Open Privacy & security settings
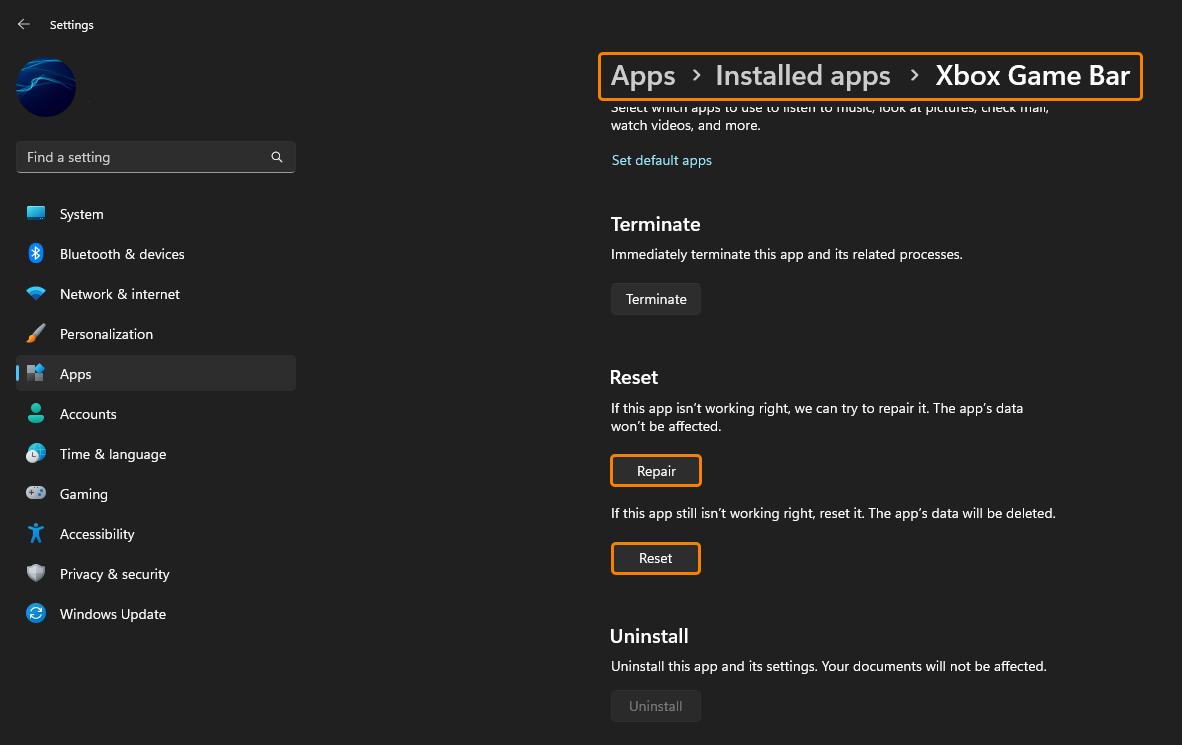This screenshot has width=1182, height=745. [x=155, y=574]
